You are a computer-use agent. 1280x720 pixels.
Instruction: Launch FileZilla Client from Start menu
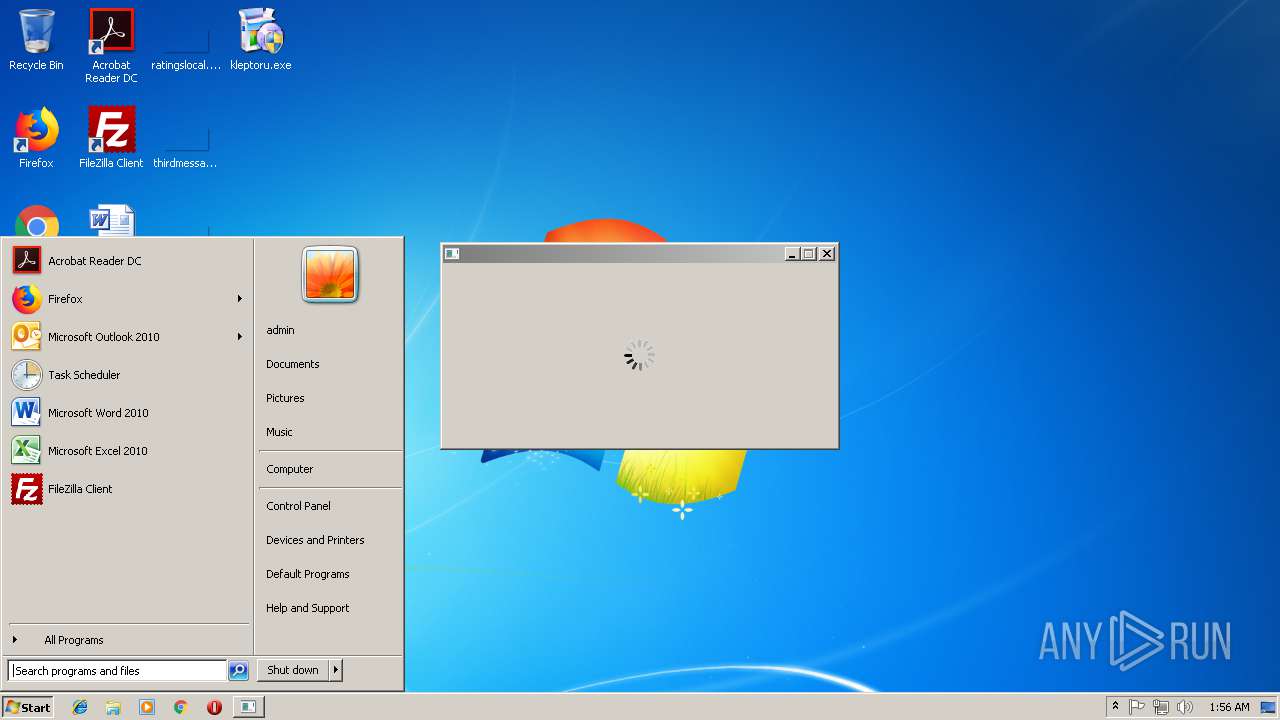coord(127,489)
